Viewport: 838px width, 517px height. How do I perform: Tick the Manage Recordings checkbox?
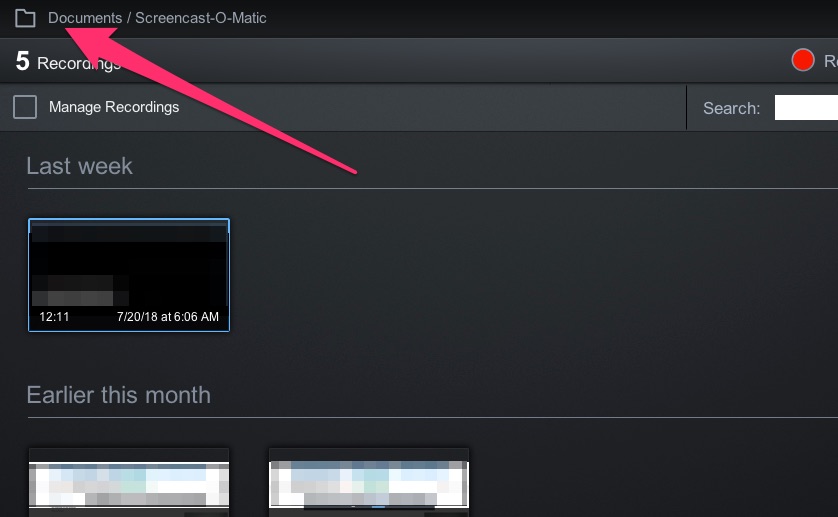click(x=25, y=107)
